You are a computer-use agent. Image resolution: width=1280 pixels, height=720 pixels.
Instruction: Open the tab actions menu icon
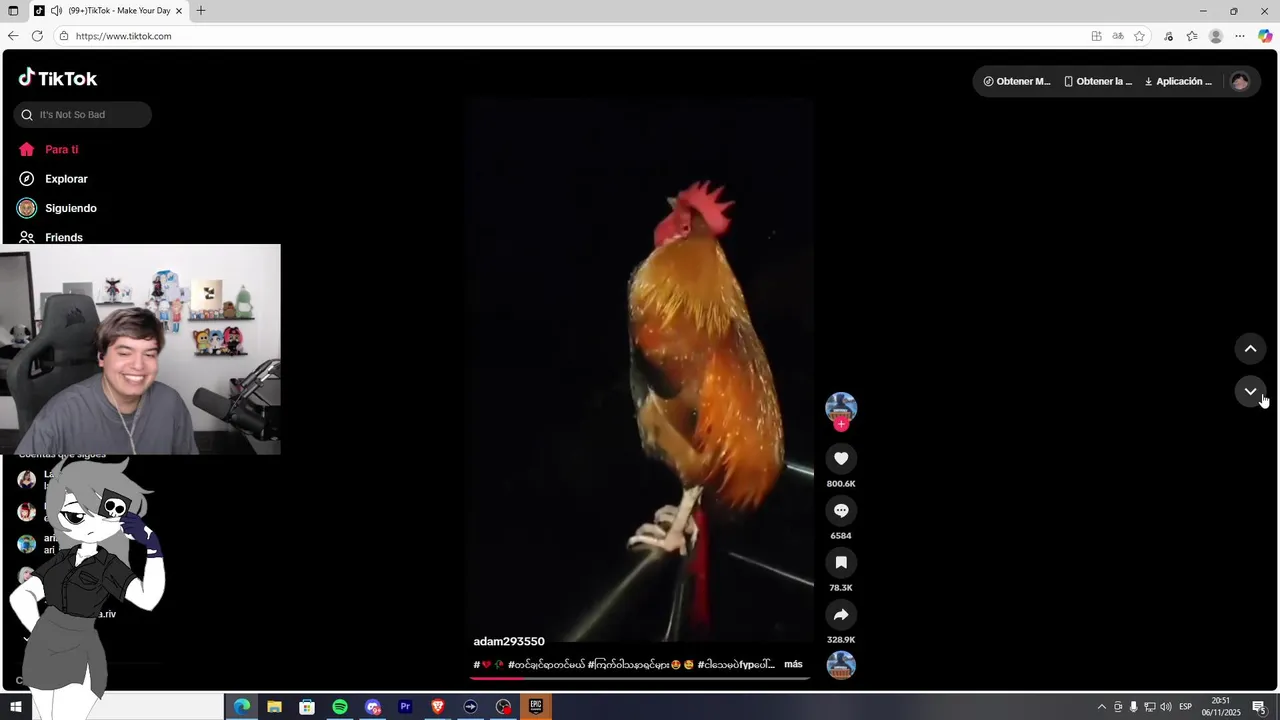click(13, 11)
